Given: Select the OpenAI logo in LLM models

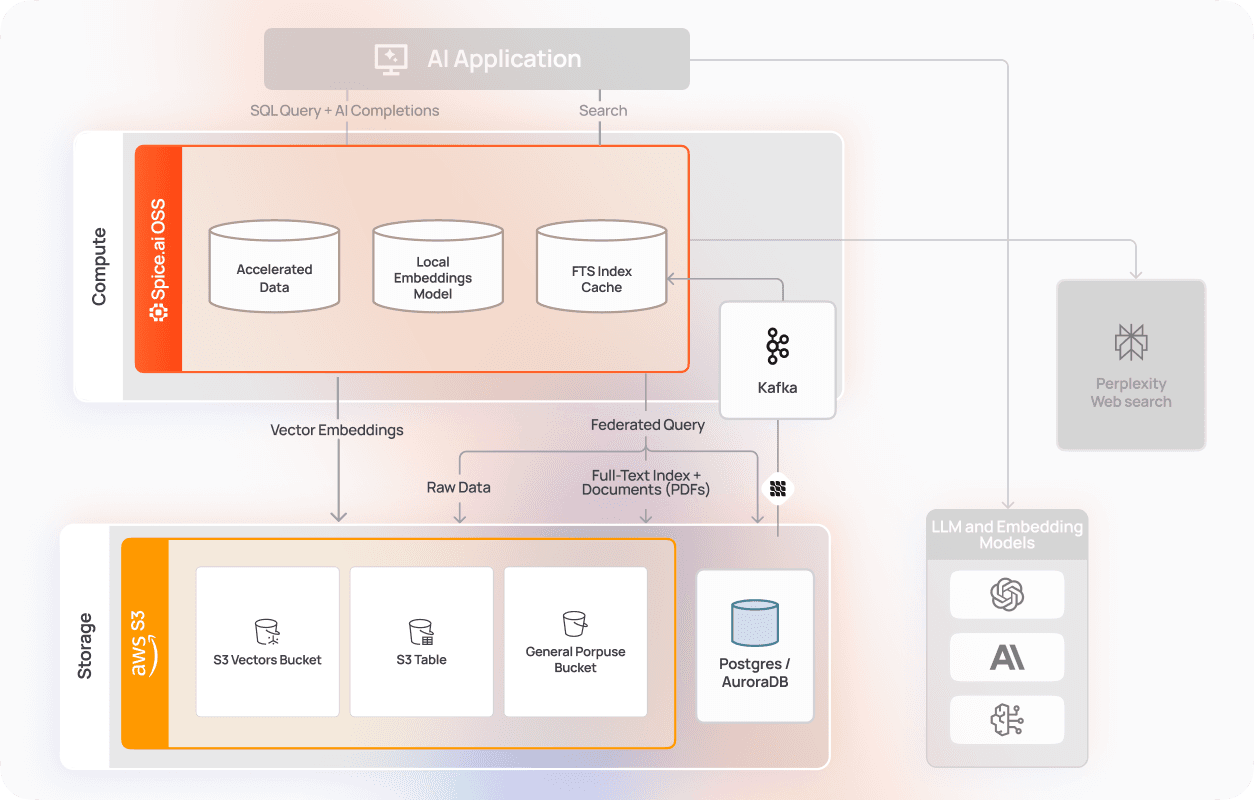Looking at the screenshot, I should point(1007,594).
